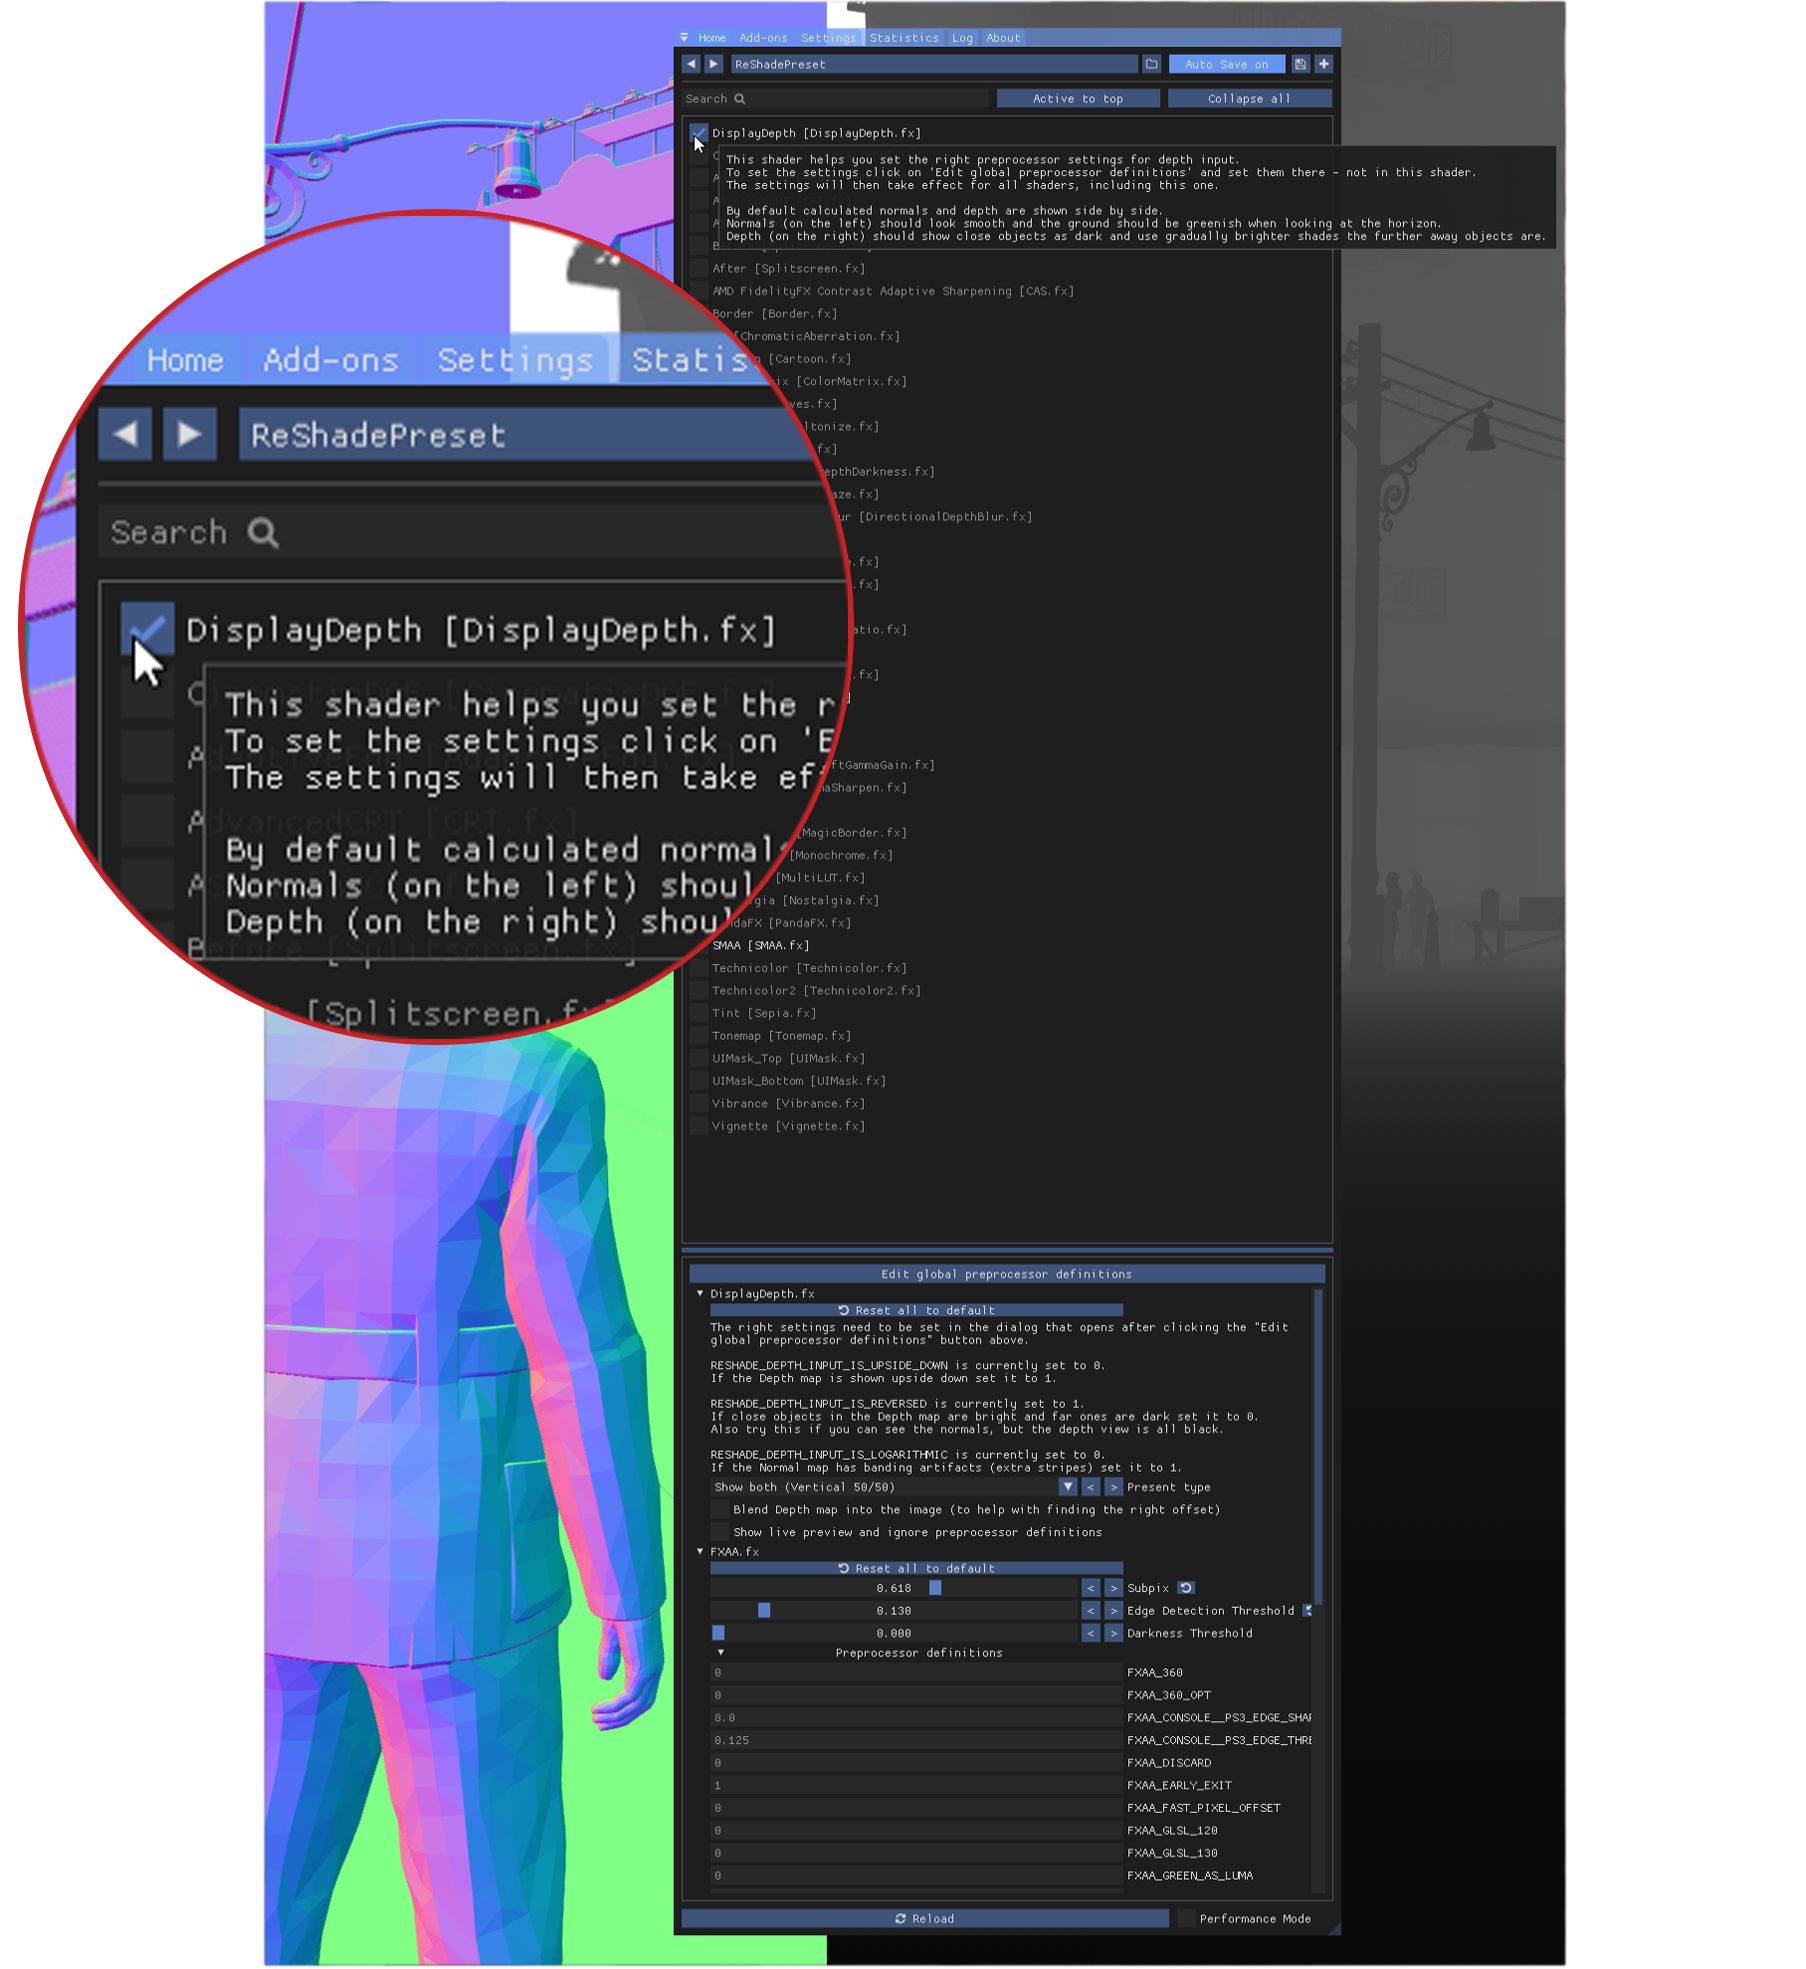Go to the next preset with the right arrow

point(713,64)
